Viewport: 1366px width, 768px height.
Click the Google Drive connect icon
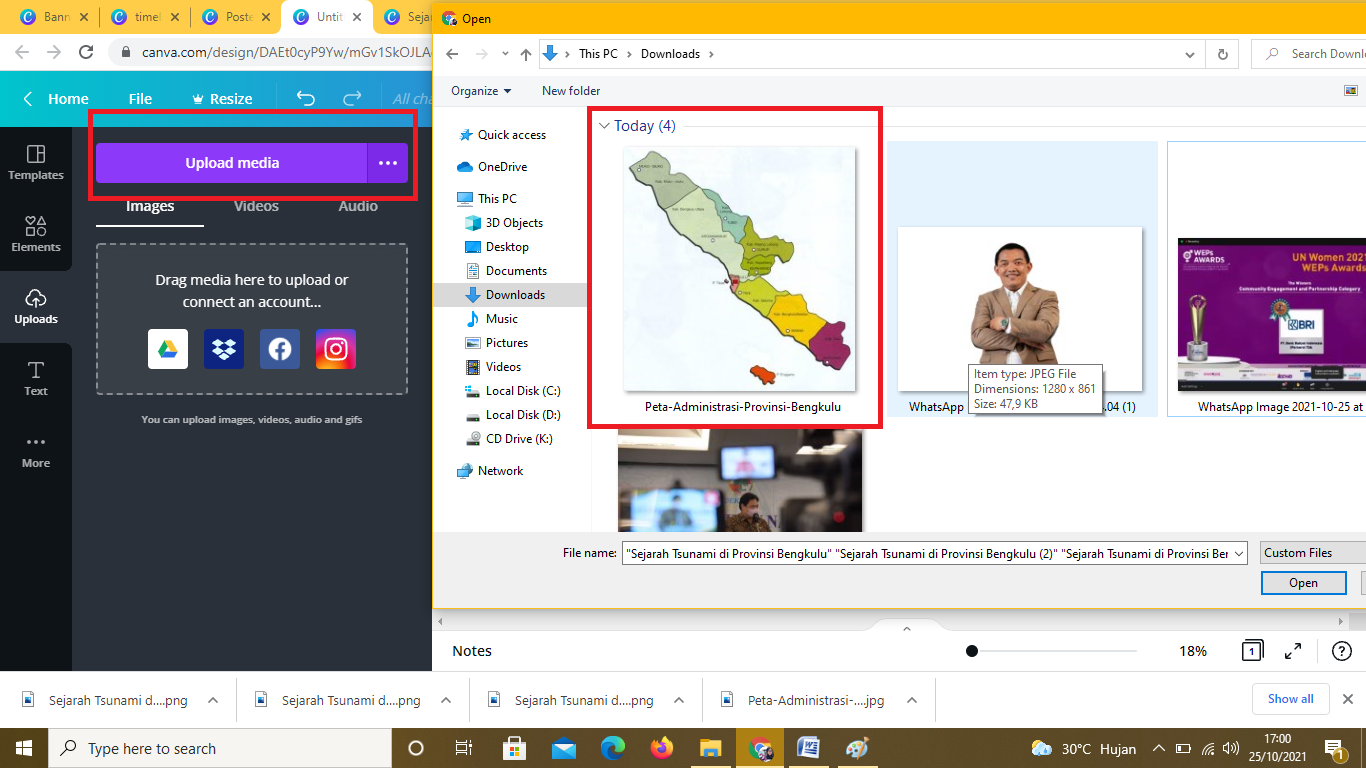(x=168, y=349)
